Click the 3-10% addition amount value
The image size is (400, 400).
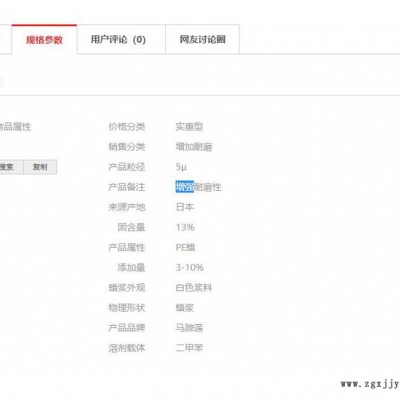coord(190,267)
